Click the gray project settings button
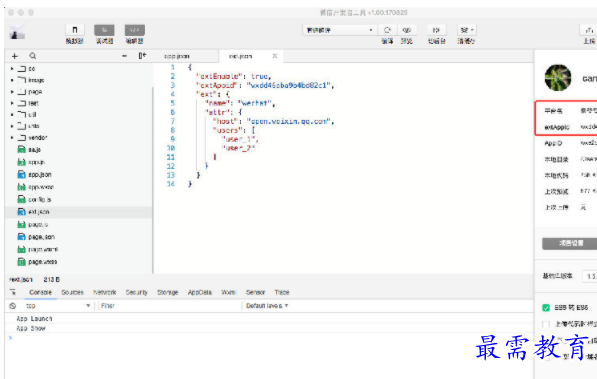The width and height of the screenshot is (597, 379). pyautogui.click(x=570, y=243)
